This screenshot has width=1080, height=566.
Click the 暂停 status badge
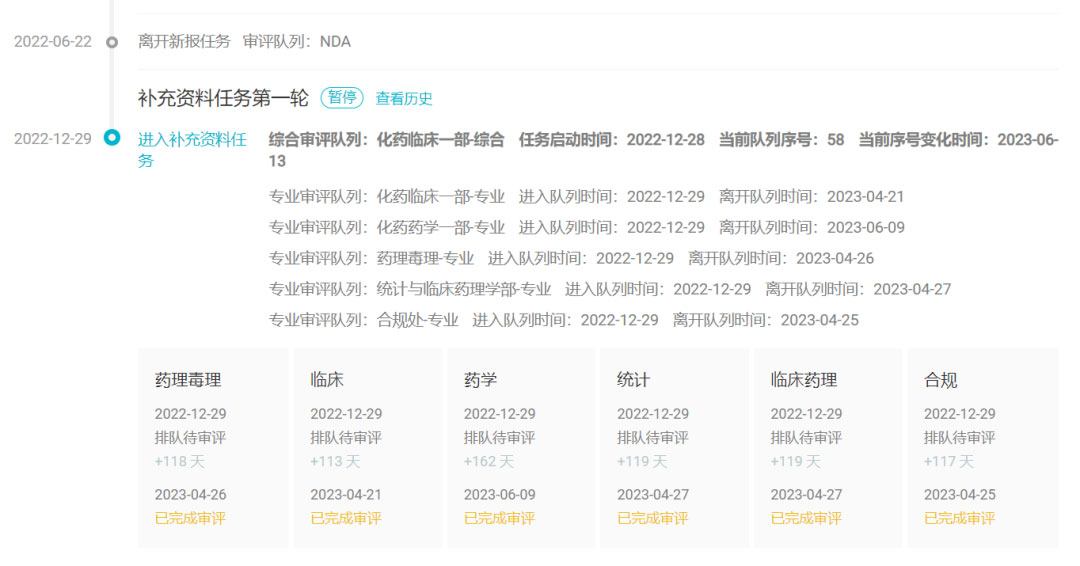click(342, 97)
